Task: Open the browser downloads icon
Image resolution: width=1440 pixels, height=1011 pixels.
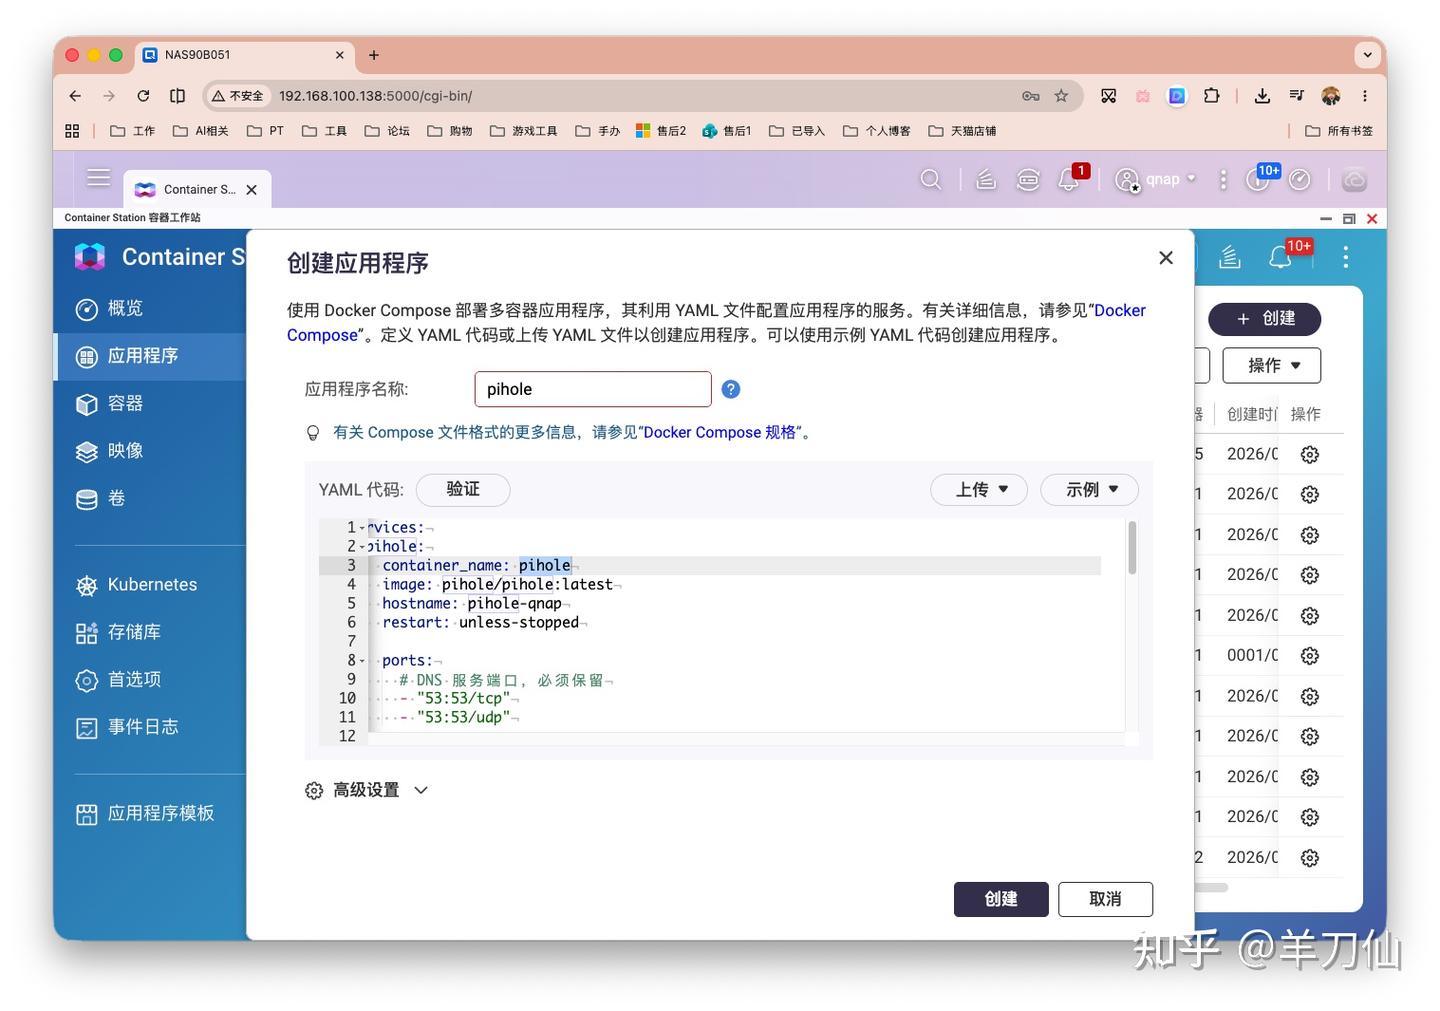Action: pos(1262,96)
